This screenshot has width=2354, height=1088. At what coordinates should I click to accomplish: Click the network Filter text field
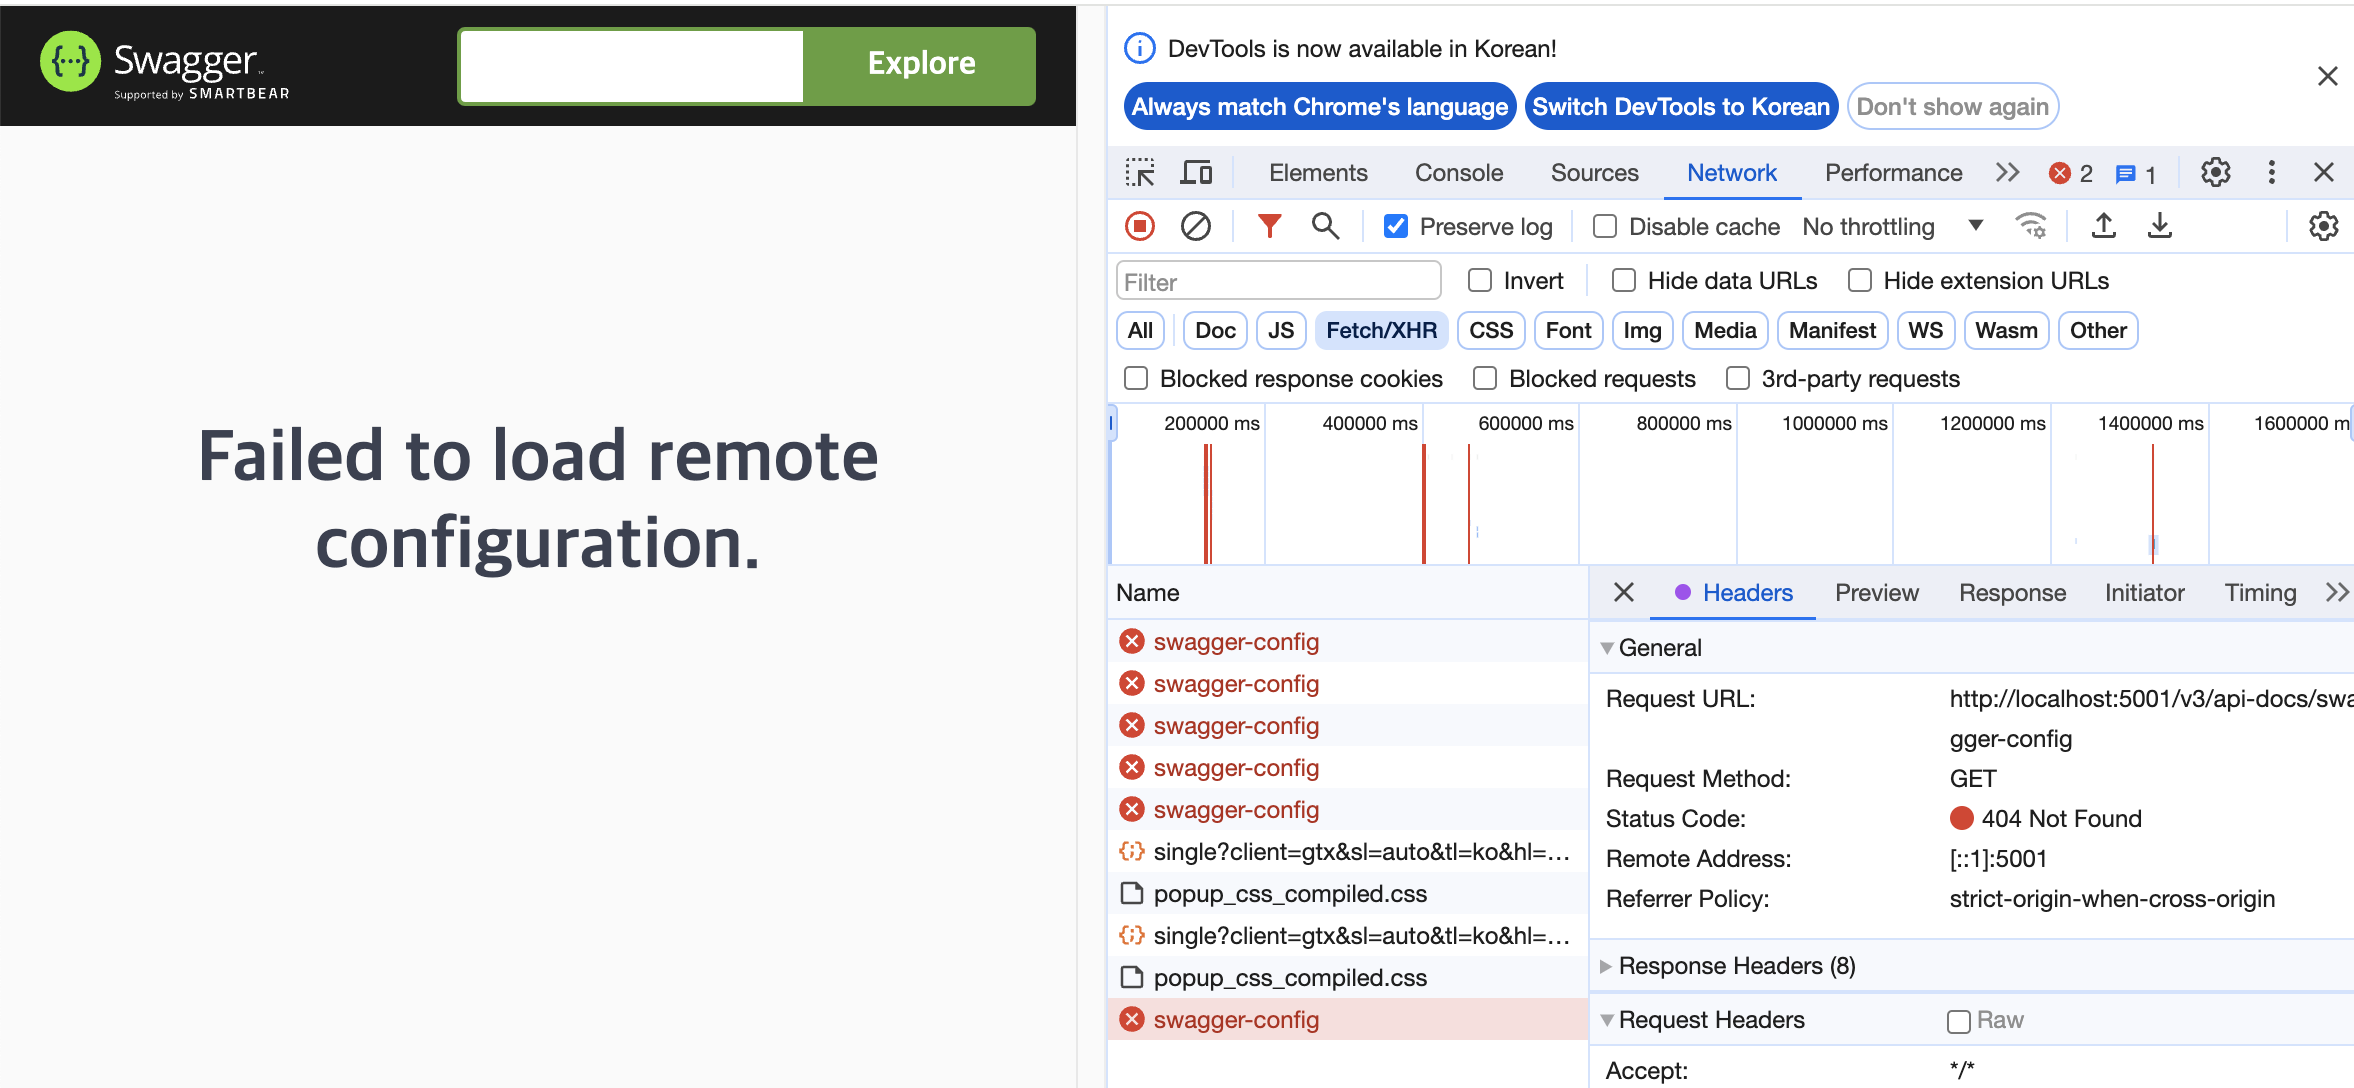(1278, 282)
